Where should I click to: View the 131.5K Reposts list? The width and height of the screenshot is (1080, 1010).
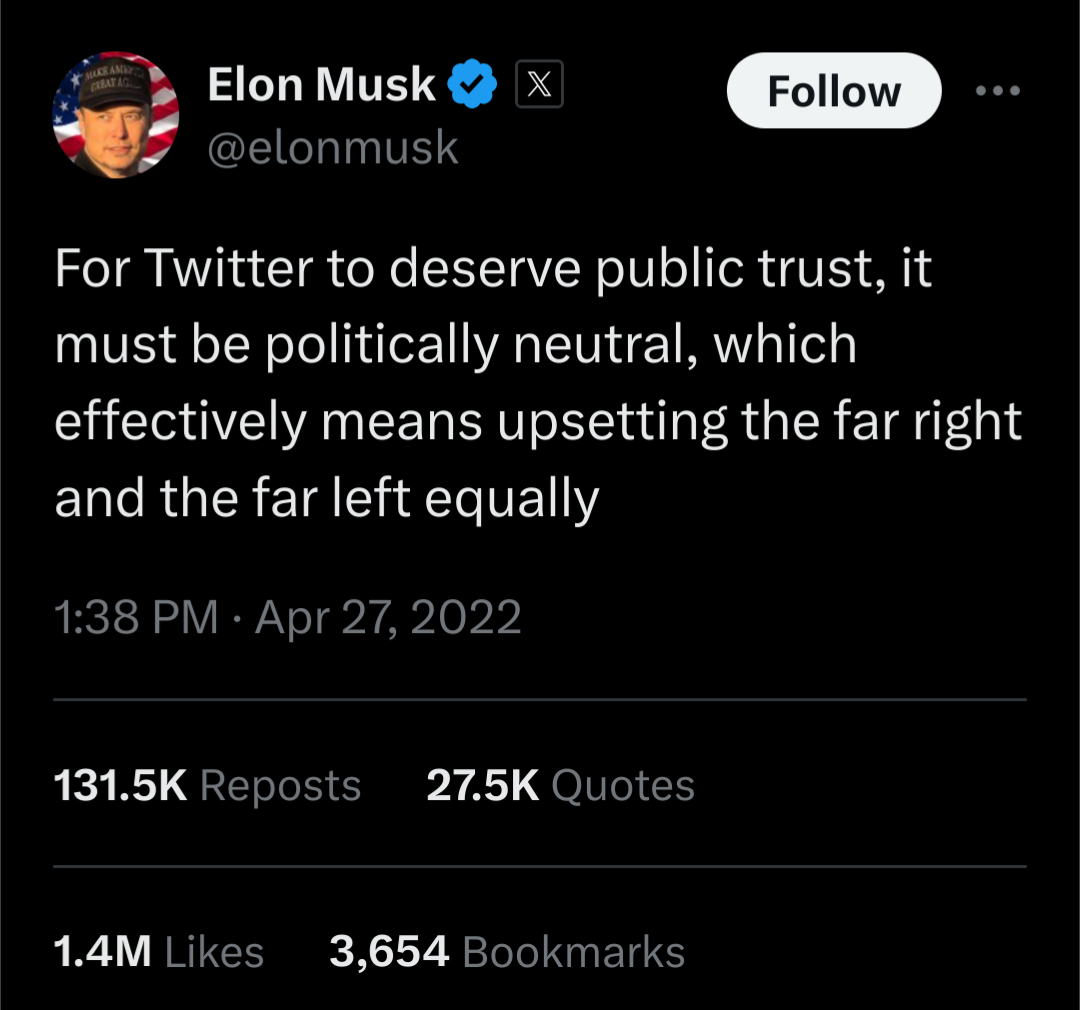coord(206,785)
